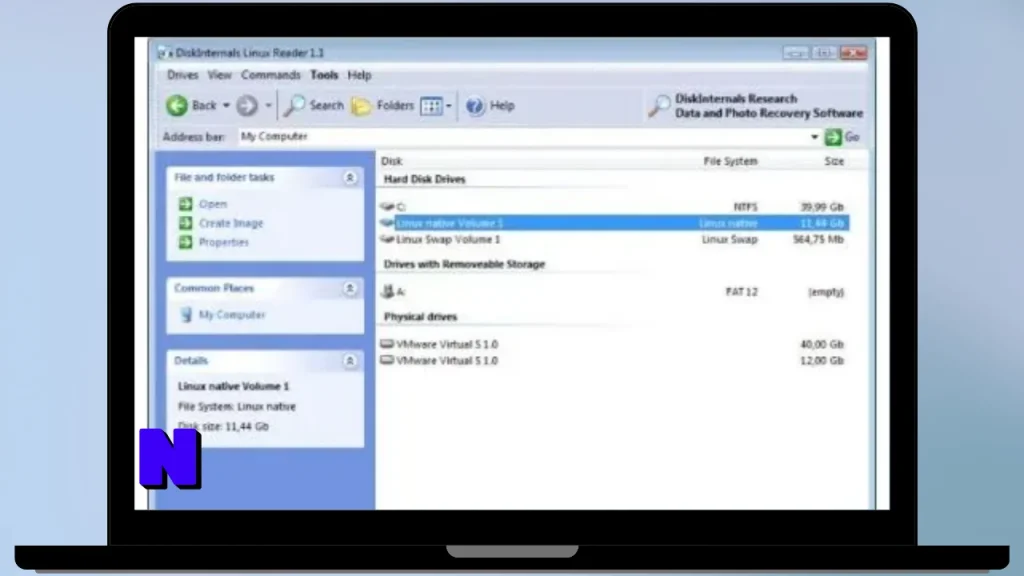Click the green Go button

click(842, 136)
